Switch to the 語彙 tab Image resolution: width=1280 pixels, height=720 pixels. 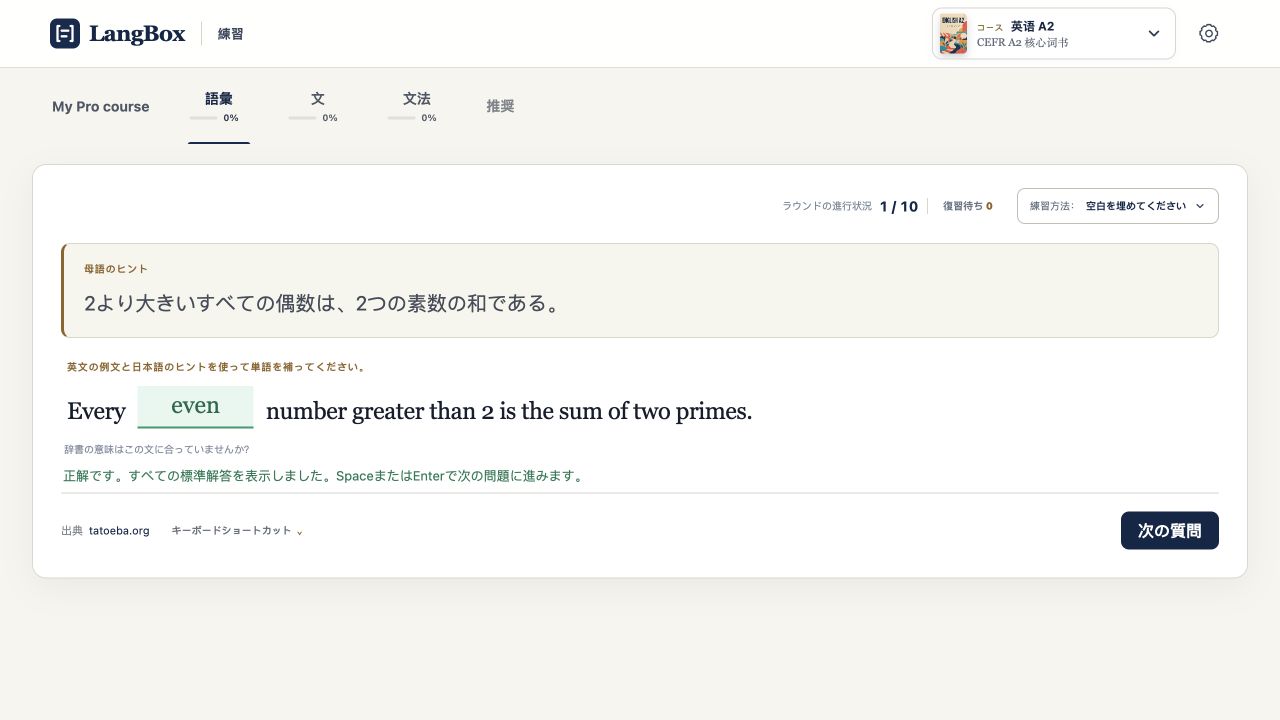coord(219,107)
